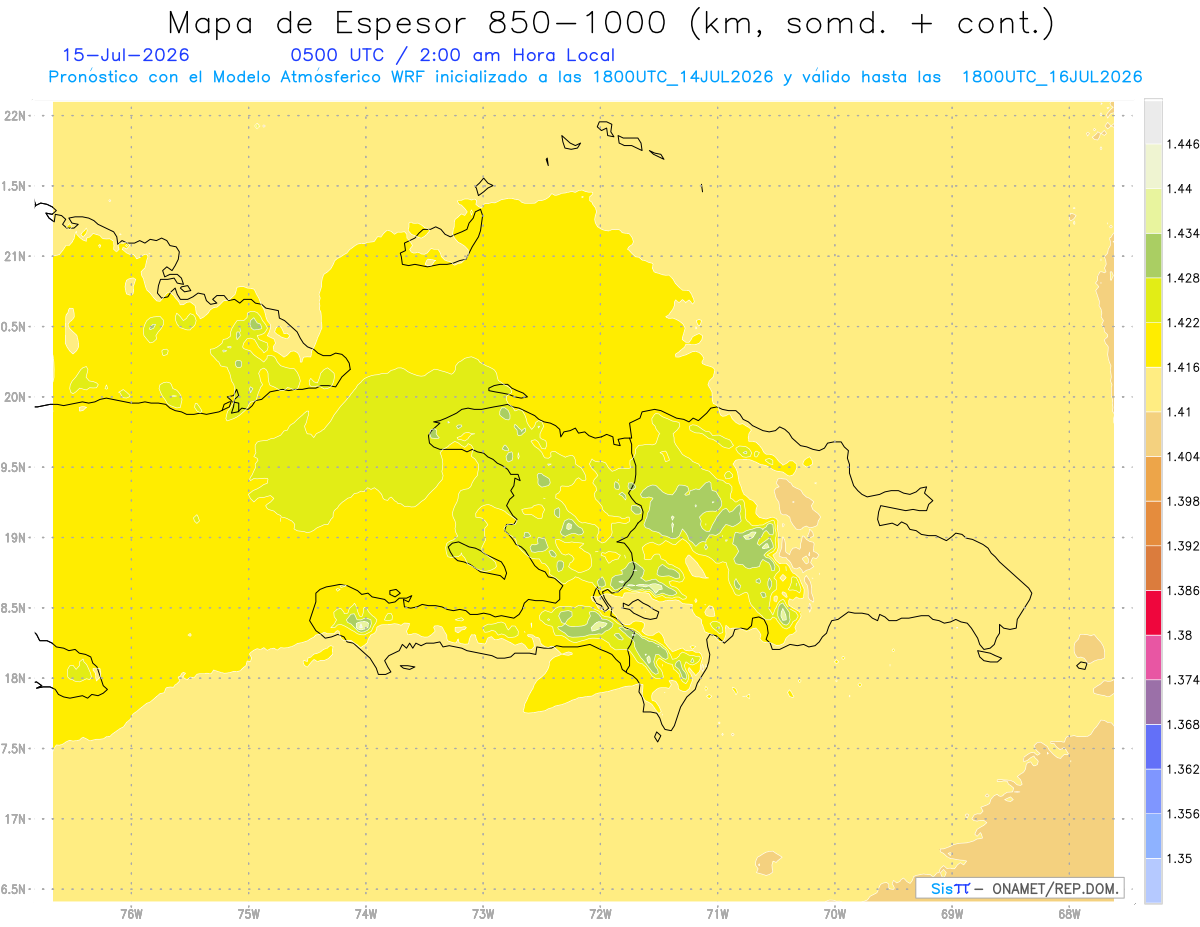The height and width of the screenshot is (927, 1200).
Task: Select the 1.398 colorbar value
Action: [1183, 501]
